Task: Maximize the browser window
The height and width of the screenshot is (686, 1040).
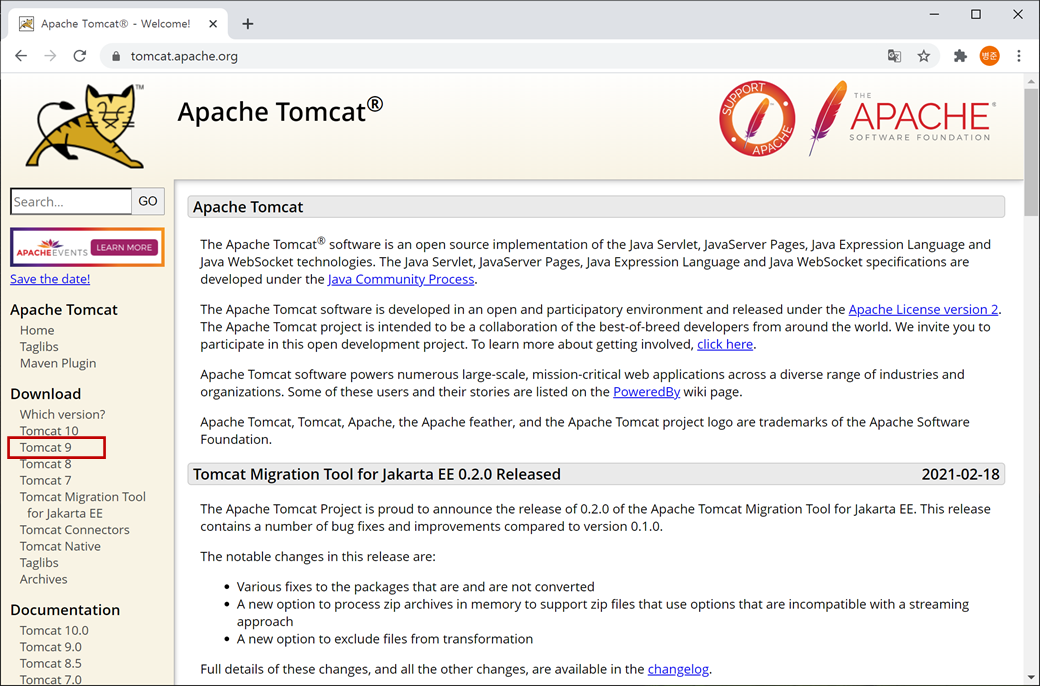Action: [x=976, y=15]
